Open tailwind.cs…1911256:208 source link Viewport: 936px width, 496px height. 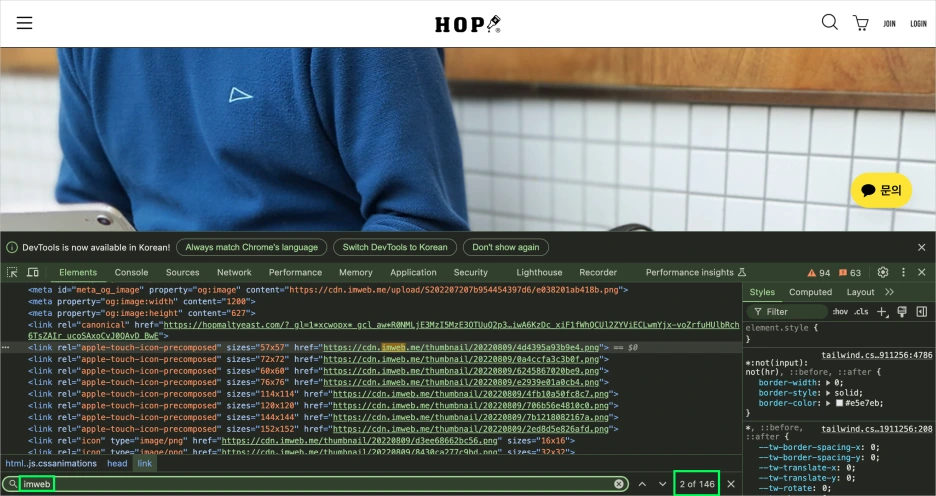click(876, 429)
